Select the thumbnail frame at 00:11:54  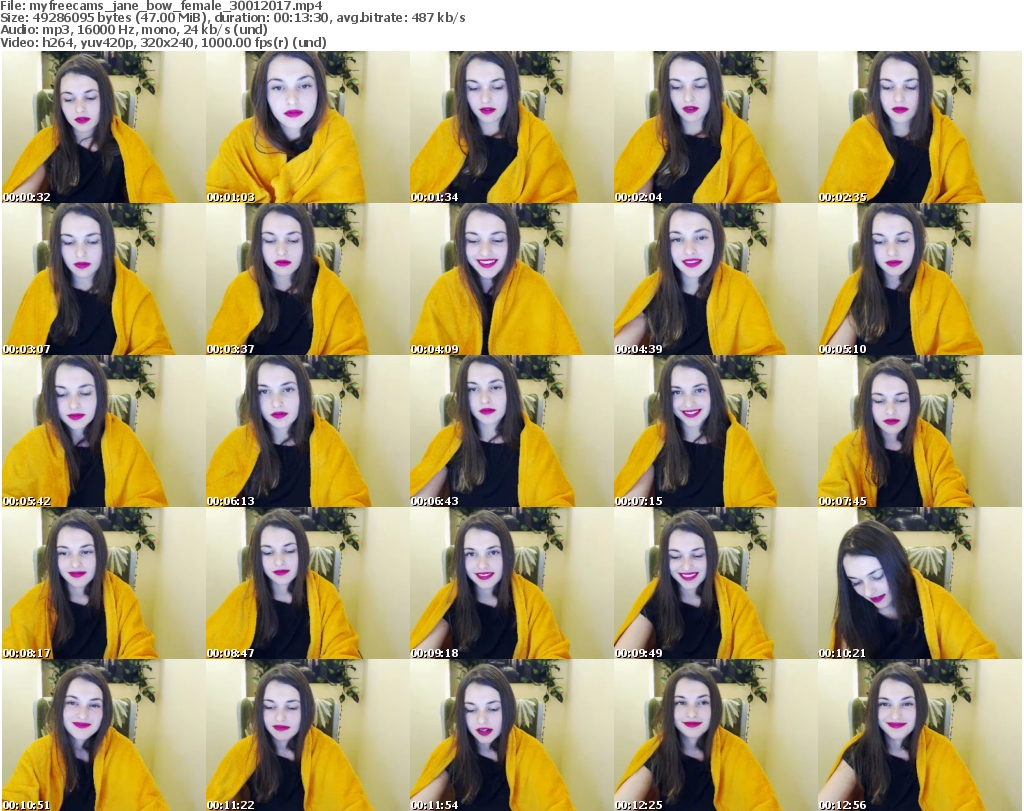(511, 735)
